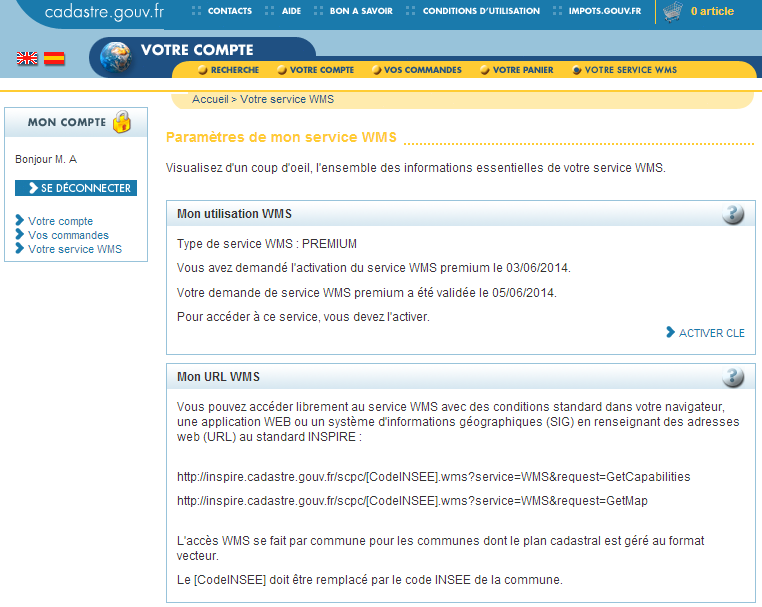Go to Accueil in breadcrumb

(210, 99)
